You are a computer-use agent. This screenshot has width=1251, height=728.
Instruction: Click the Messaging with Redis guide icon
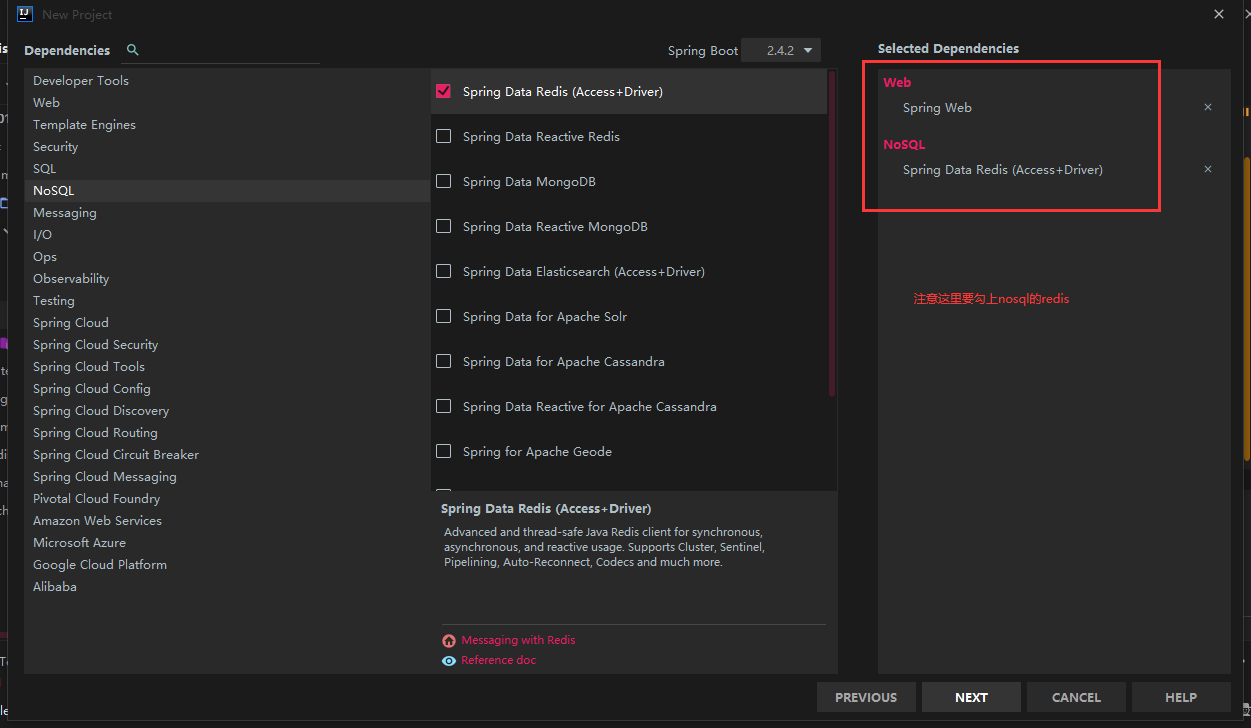(x=449, y=641)
